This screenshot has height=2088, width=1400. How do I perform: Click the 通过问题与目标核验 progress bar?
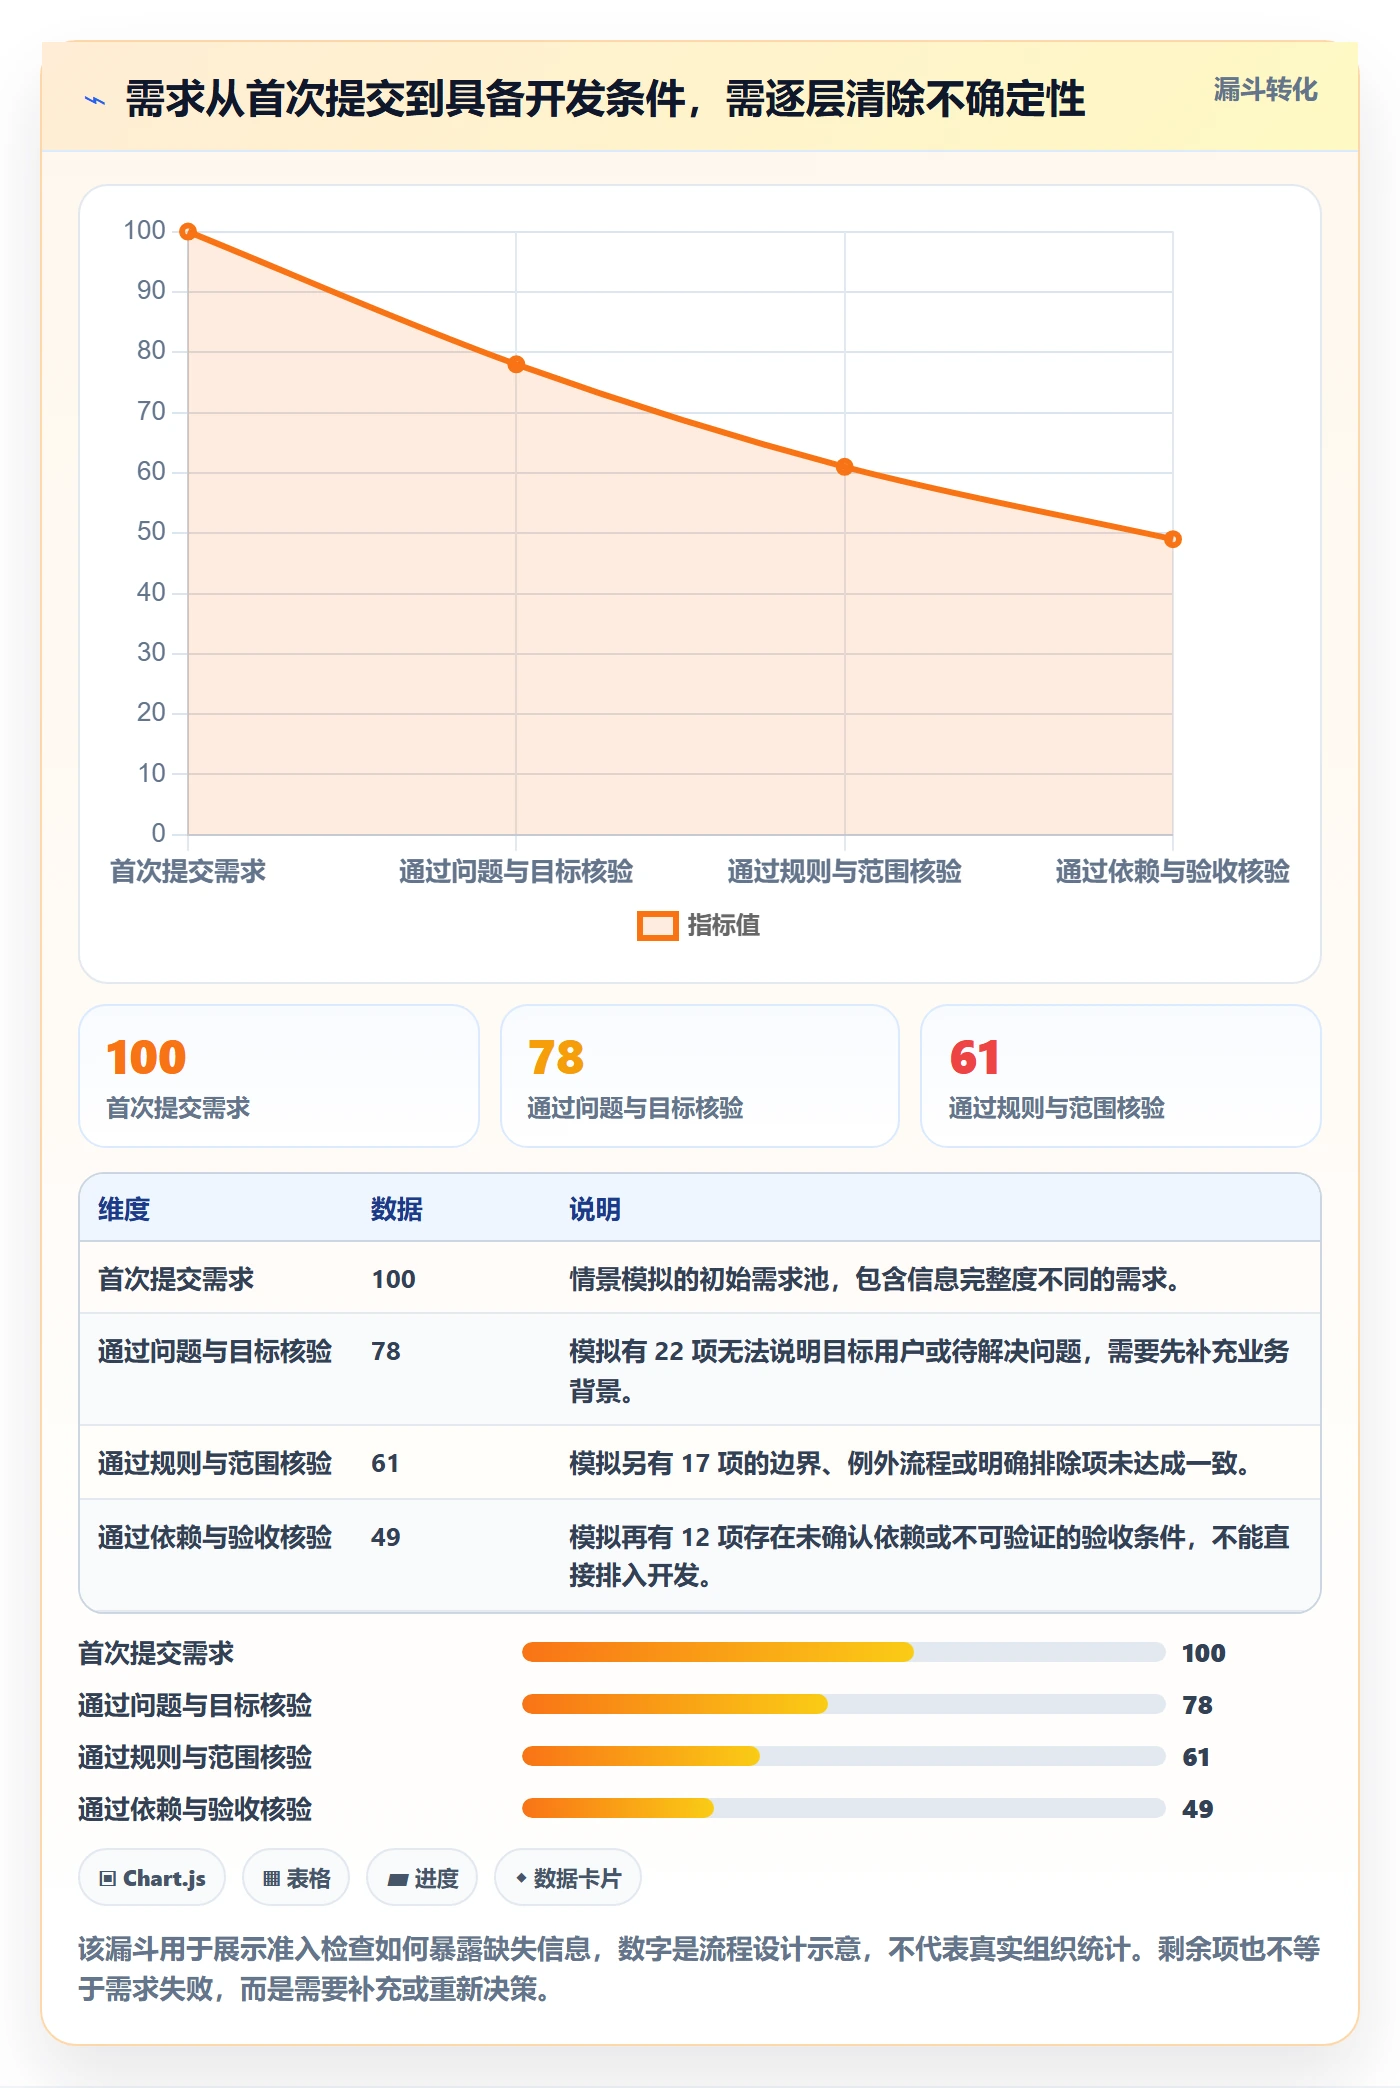pyautogui.click(x=844, y=1704)
